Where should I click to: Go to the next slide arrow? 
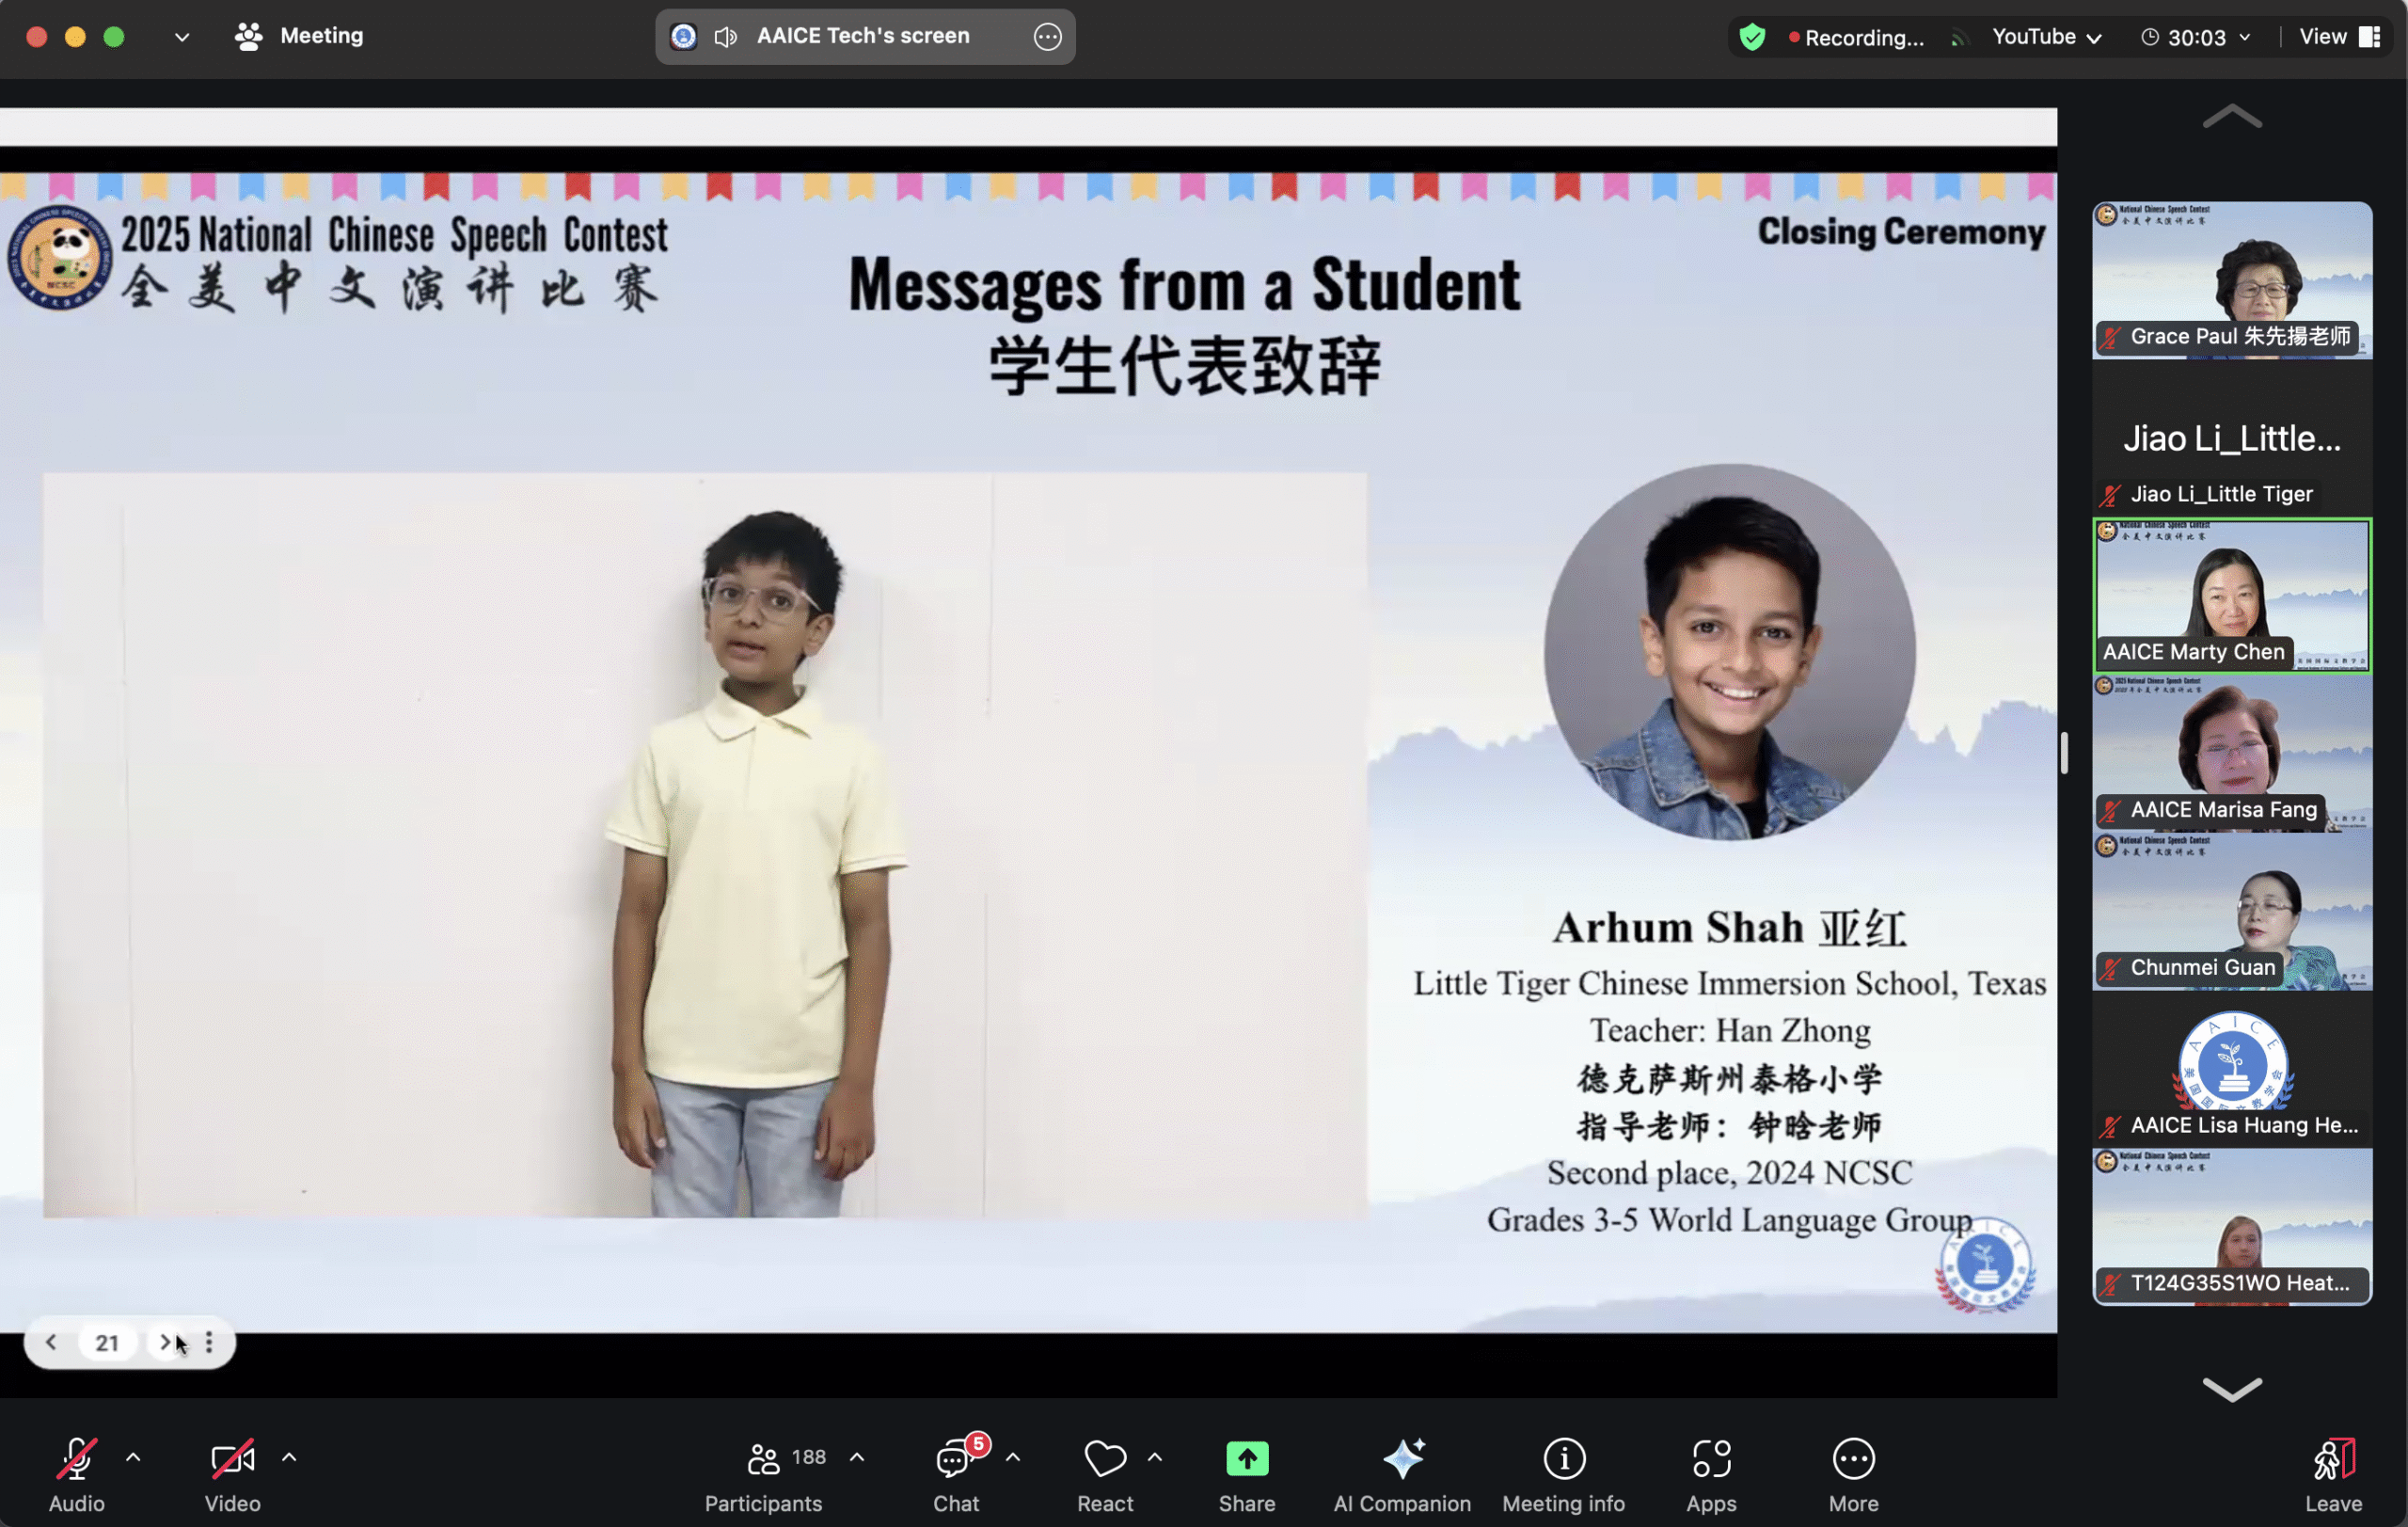tap(165, 1342)
